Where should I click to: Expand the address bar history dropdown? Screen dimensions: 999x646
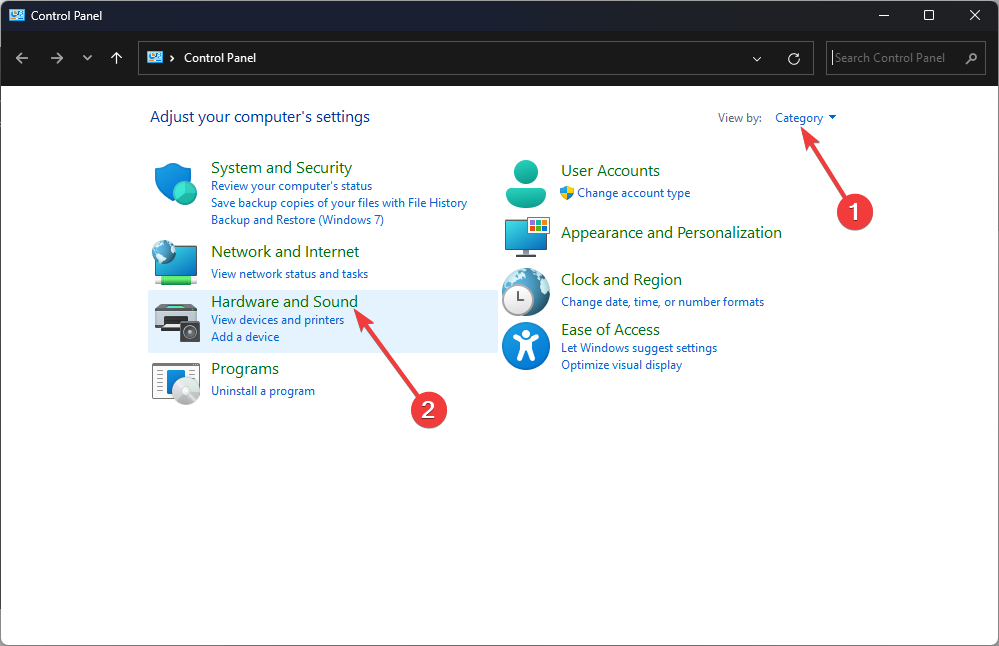tap(759, 58)
